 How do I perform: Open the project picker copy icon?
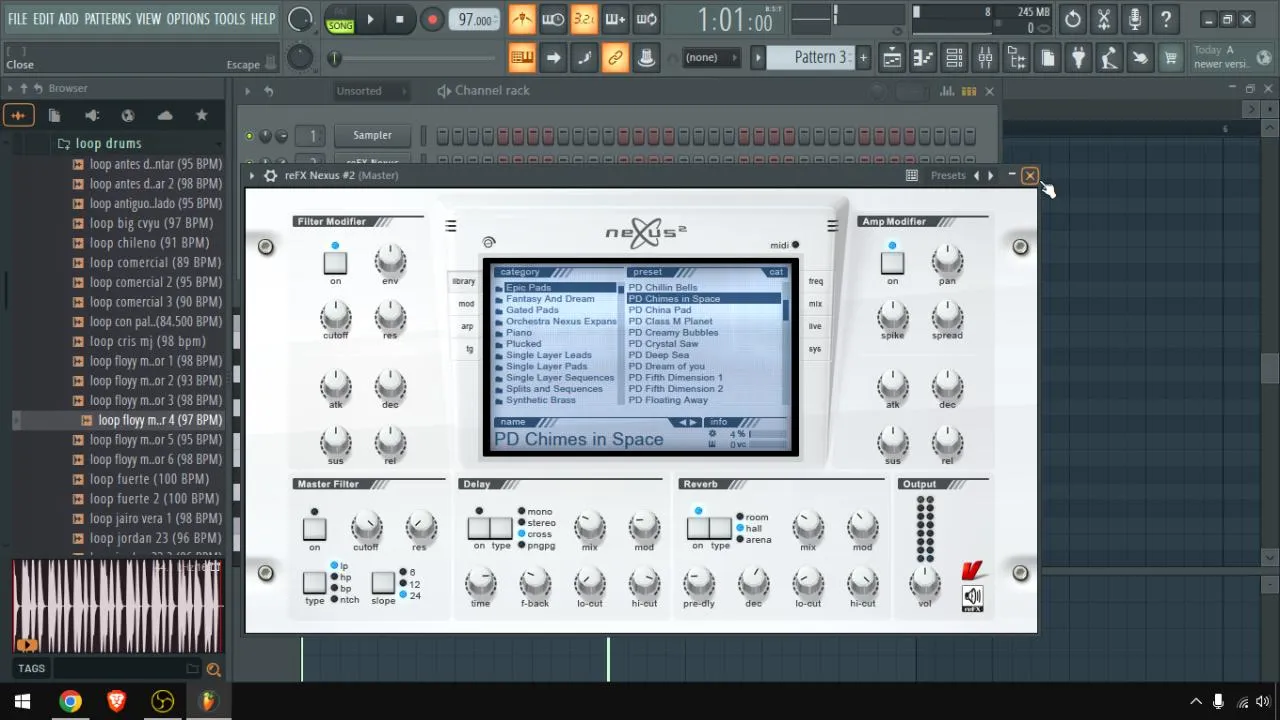(1047, 58)
